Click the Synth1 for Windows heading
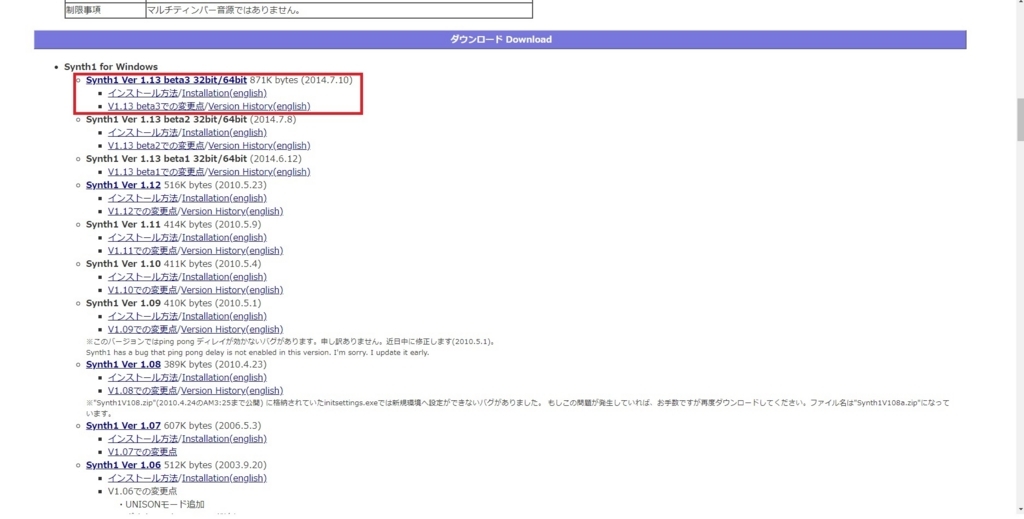 coord(110,67)
